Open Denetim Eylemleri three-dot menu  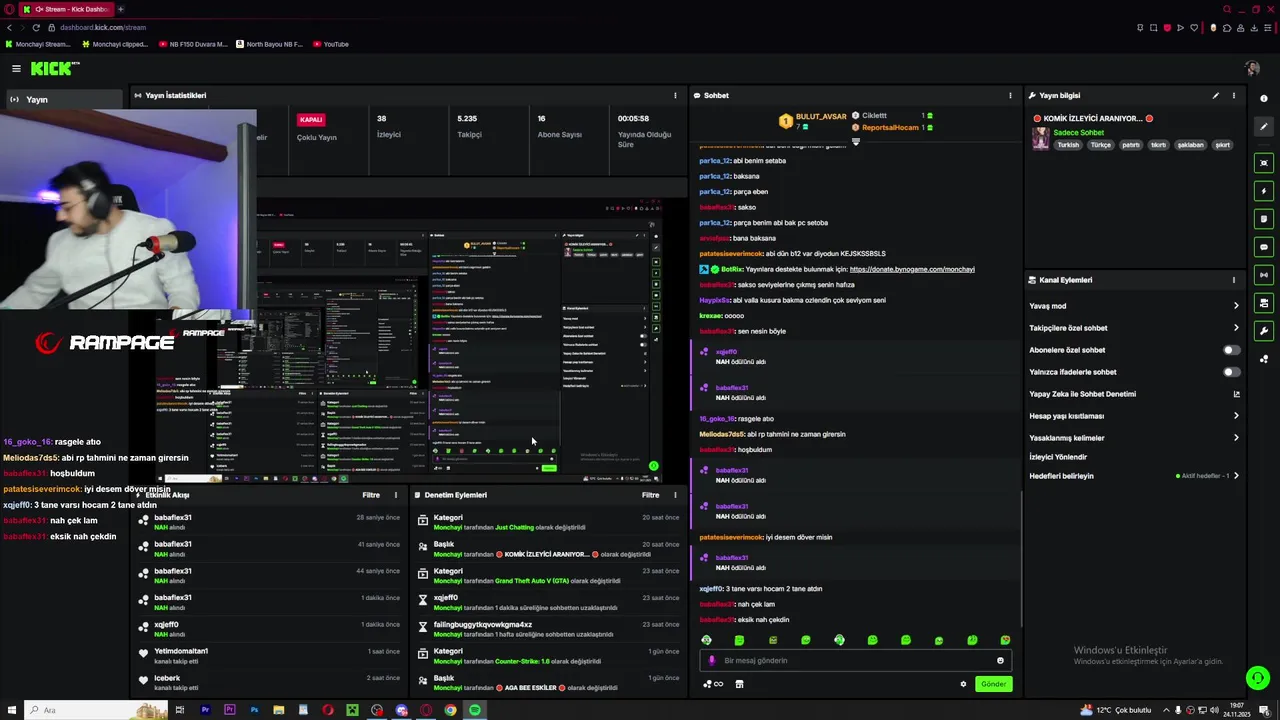pos(675,495)
